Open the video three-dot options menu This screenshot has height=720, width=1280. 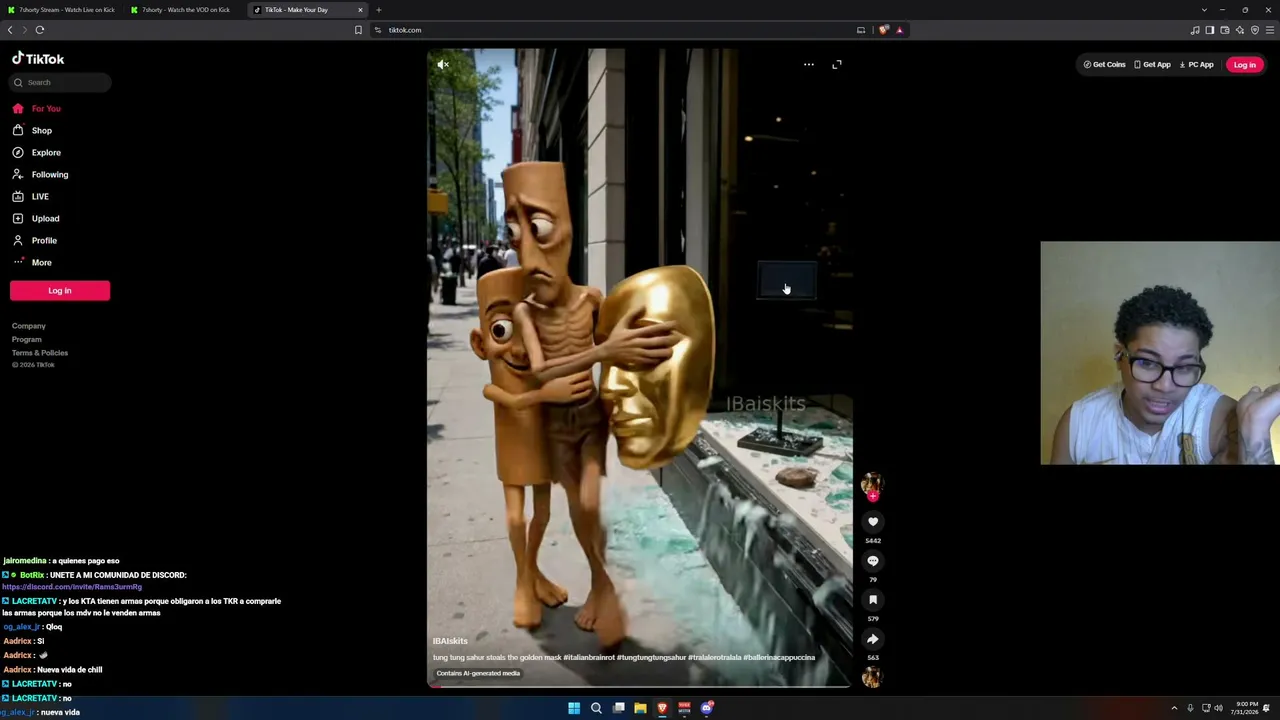(809, 65)
